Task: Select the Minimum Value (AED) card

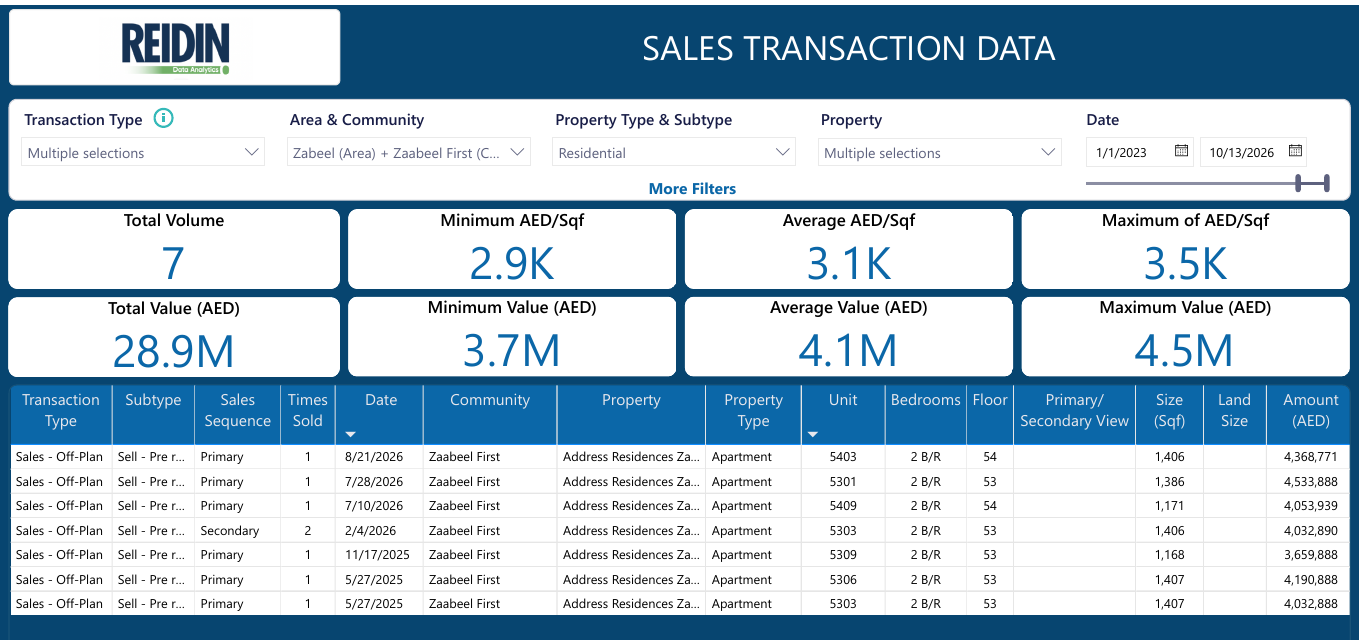Action: point(512,336)
